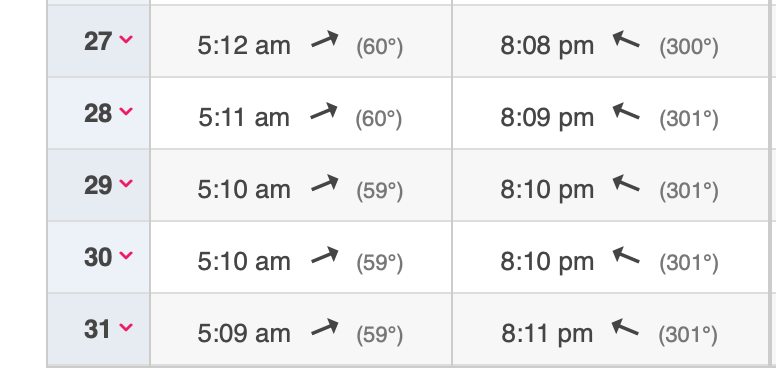Click day number 27 in the date column
This screenshot has height=368, width=776.
point(97,42)
